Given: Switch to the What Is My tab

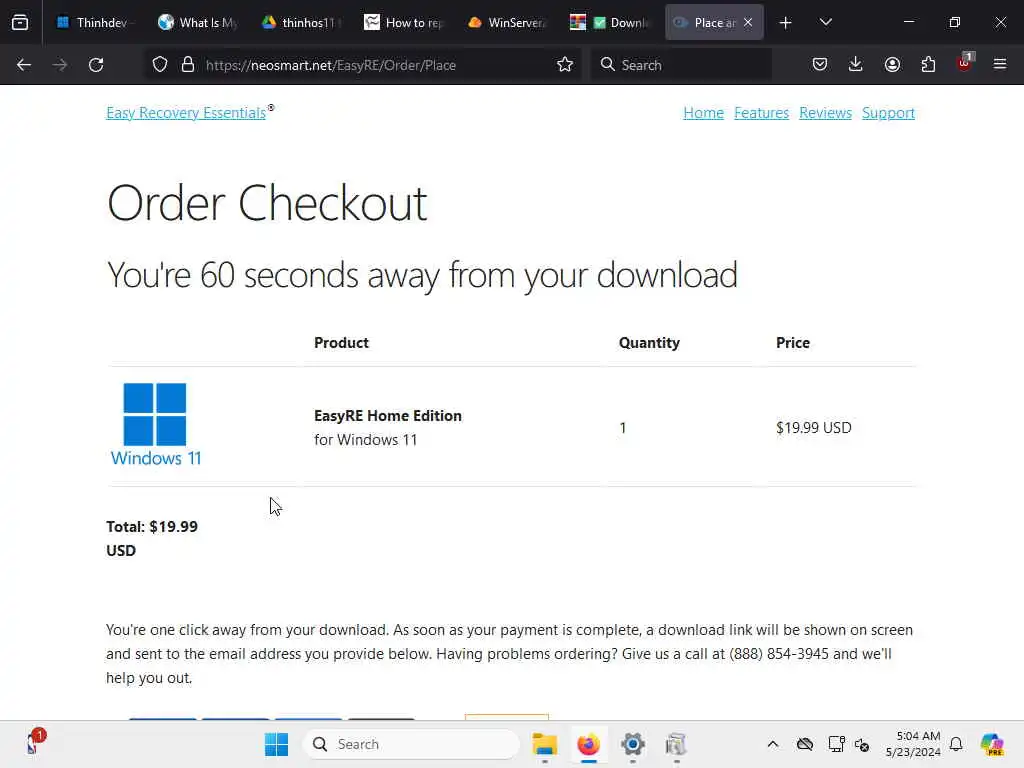Looking at the screenshot, I should pos(198,23).
